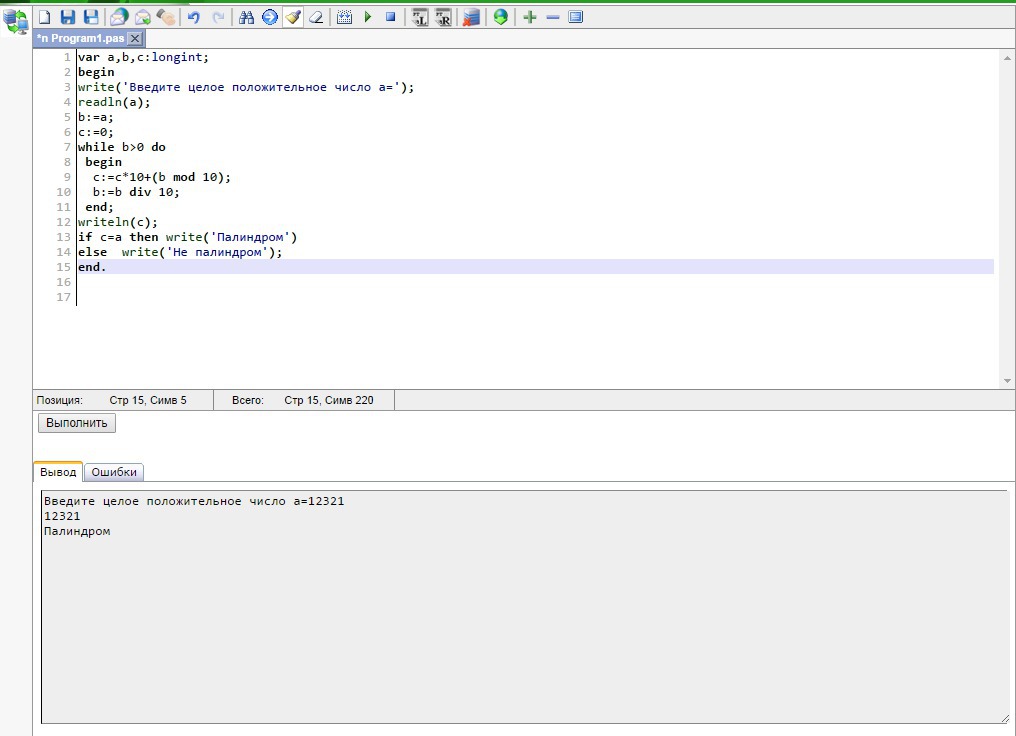1016x736 pixels.
Task: Click the editor scrollbar down arrow
Action: [1007, 381]
